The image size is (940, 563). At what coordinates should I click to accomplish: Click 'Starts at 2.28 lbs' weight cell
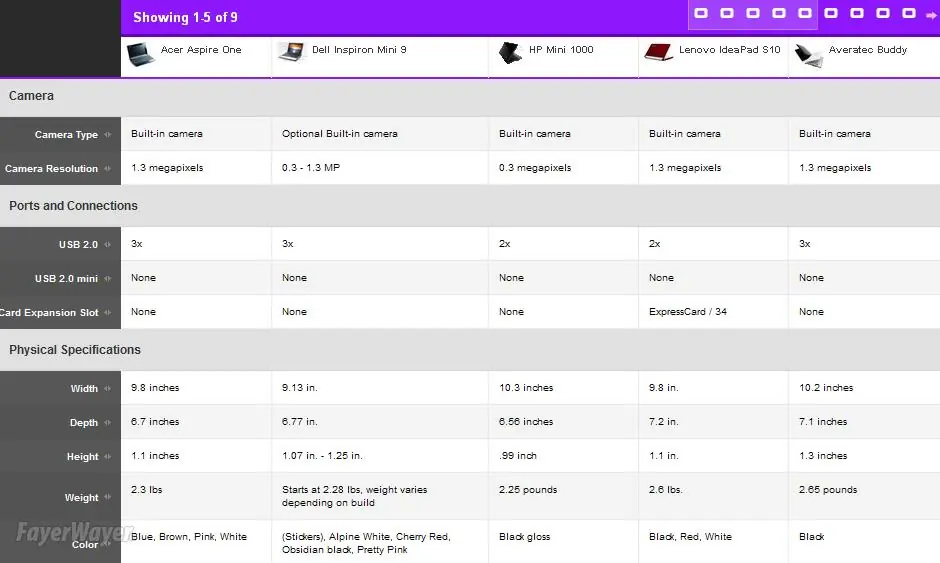tap(354, 496)
